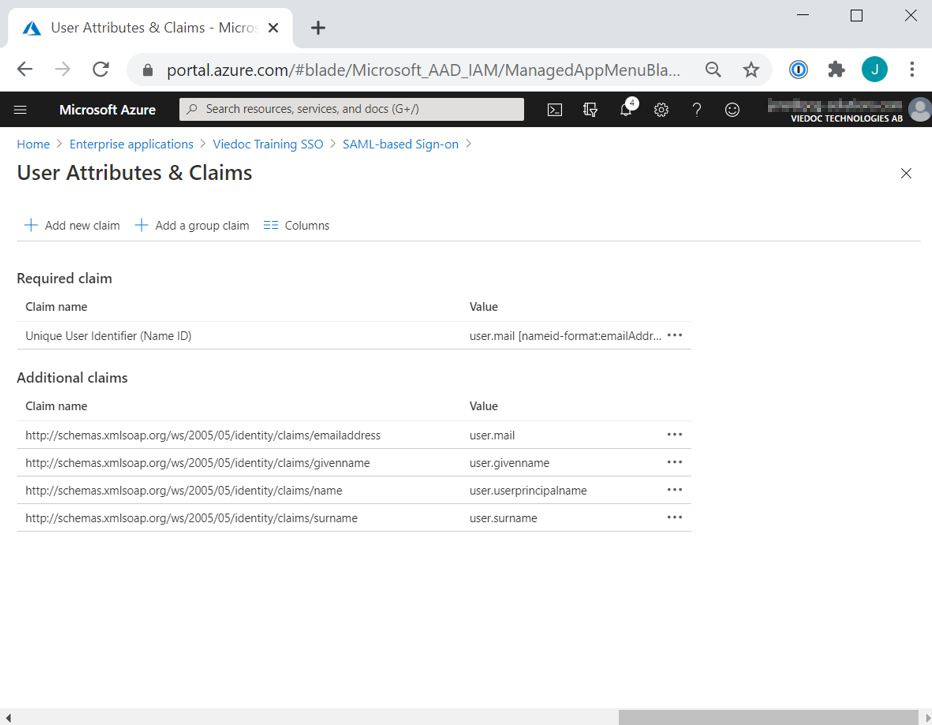This screenshot has width=932, height=725.
Task: Go to Viedoc Training SSO breadcrumb
Action: pyautogui.click(x=268, y=144)
